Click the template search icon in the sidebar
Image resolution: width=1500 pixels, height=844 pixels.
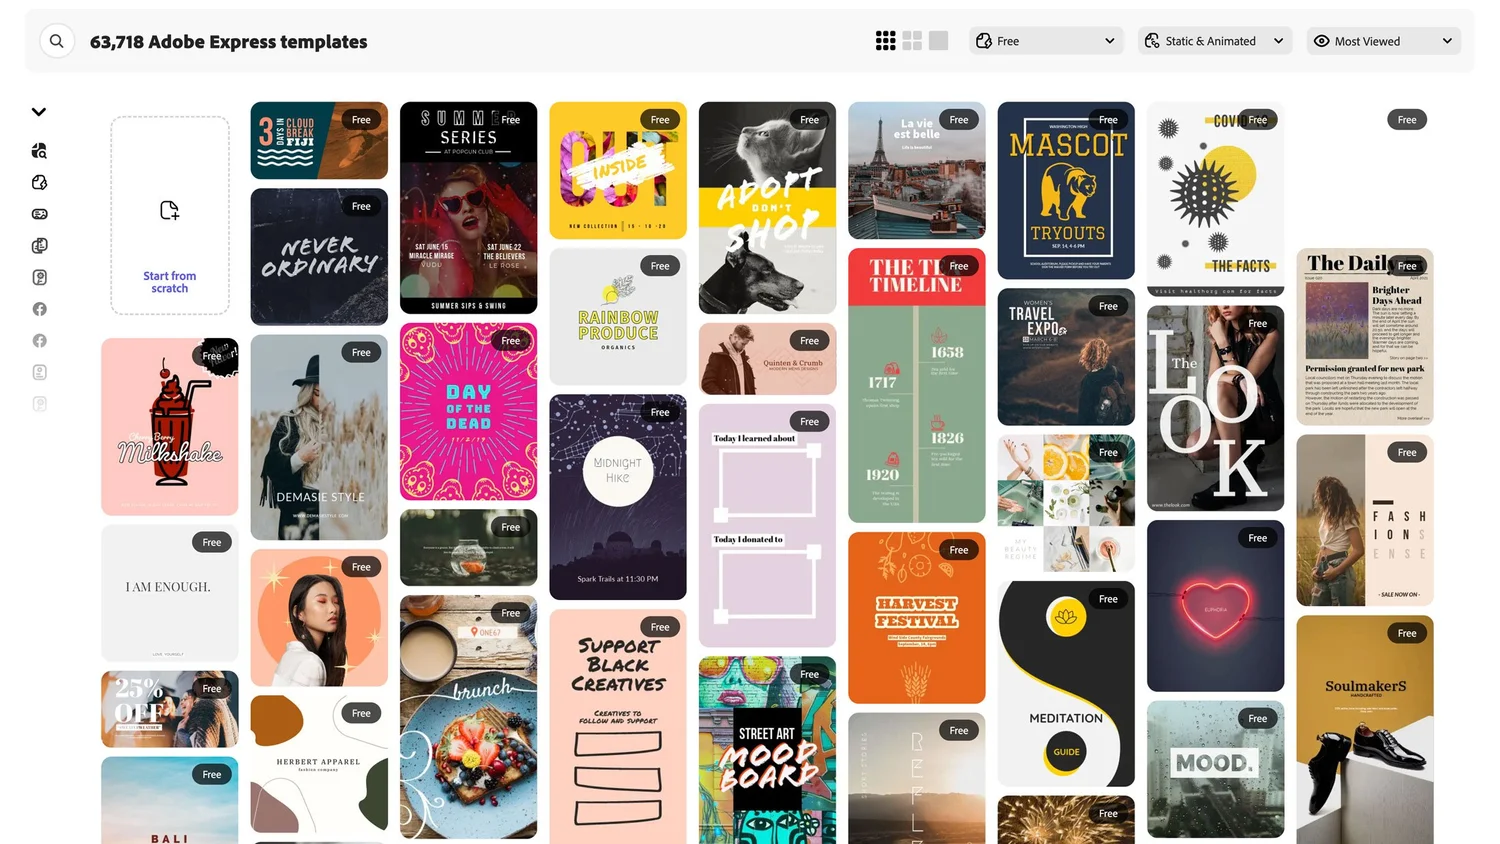39,150
